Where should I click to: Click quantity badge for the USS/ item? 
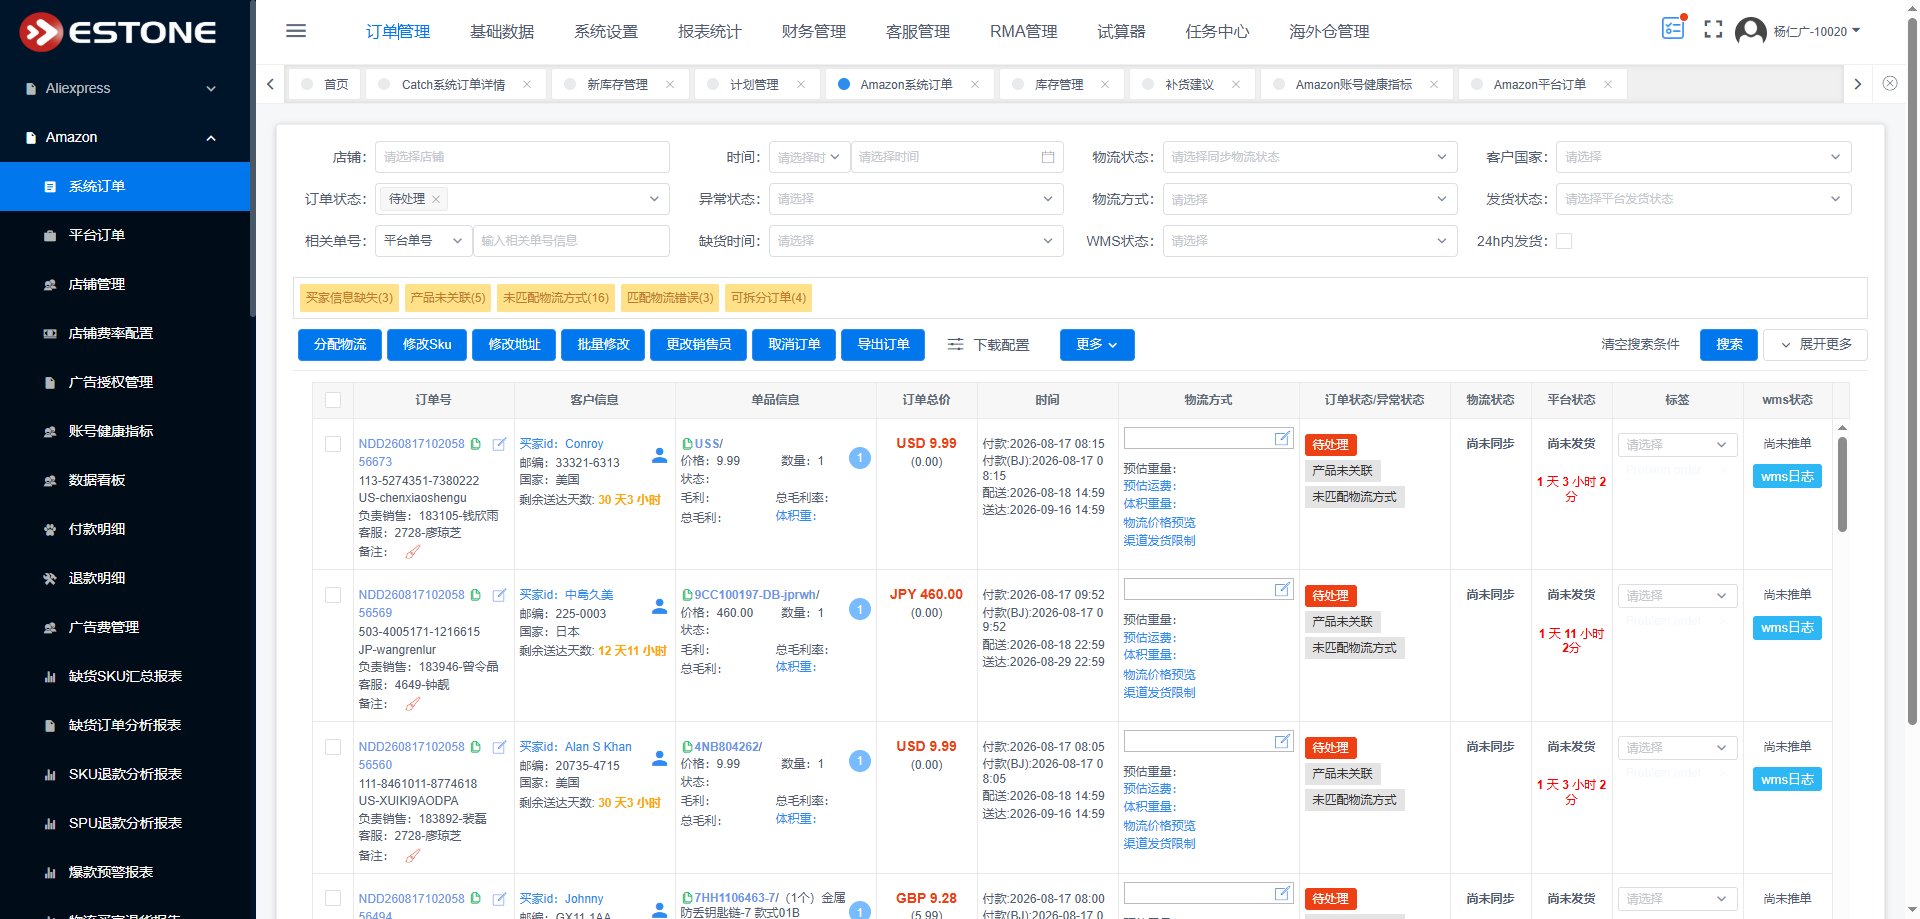(x=860, y=458)
